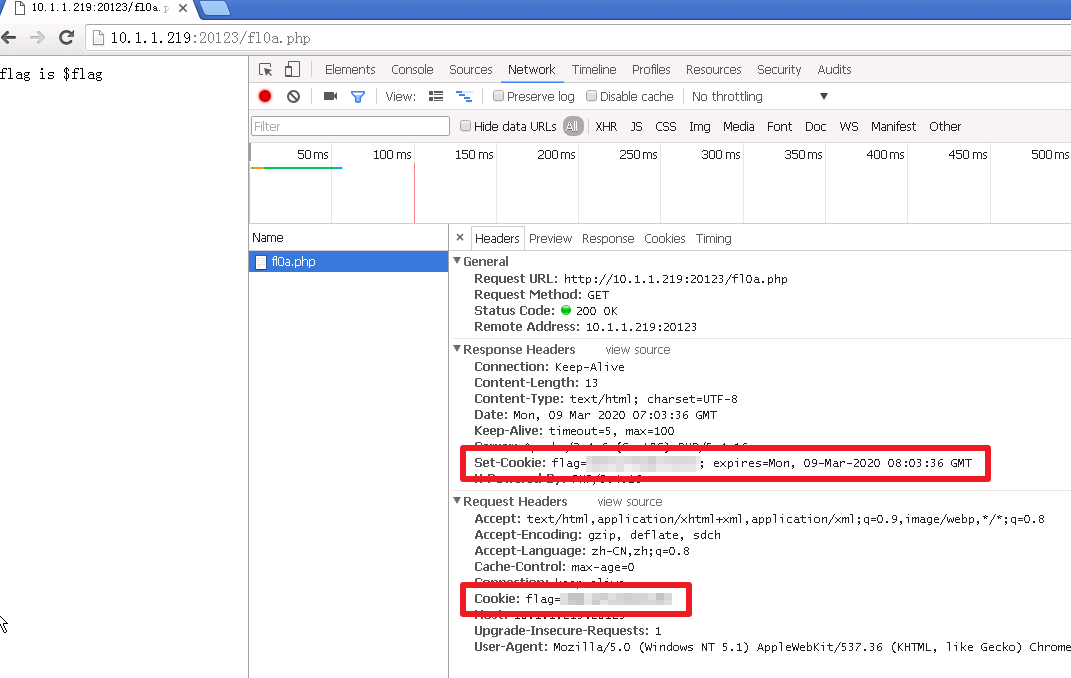Enable Disable cache checkbox
1071x678 pixels.
click(592, 96)
